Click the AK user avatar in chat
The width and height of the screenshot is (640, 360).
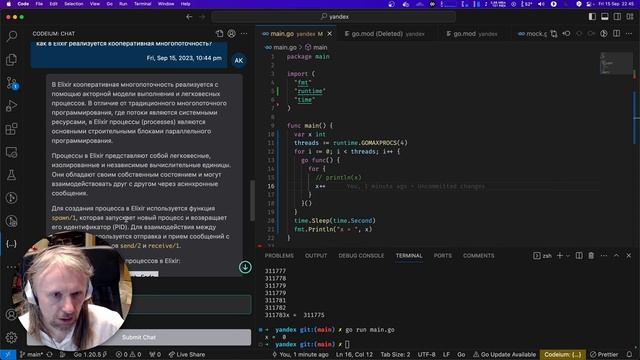click(x=239, y=60)
